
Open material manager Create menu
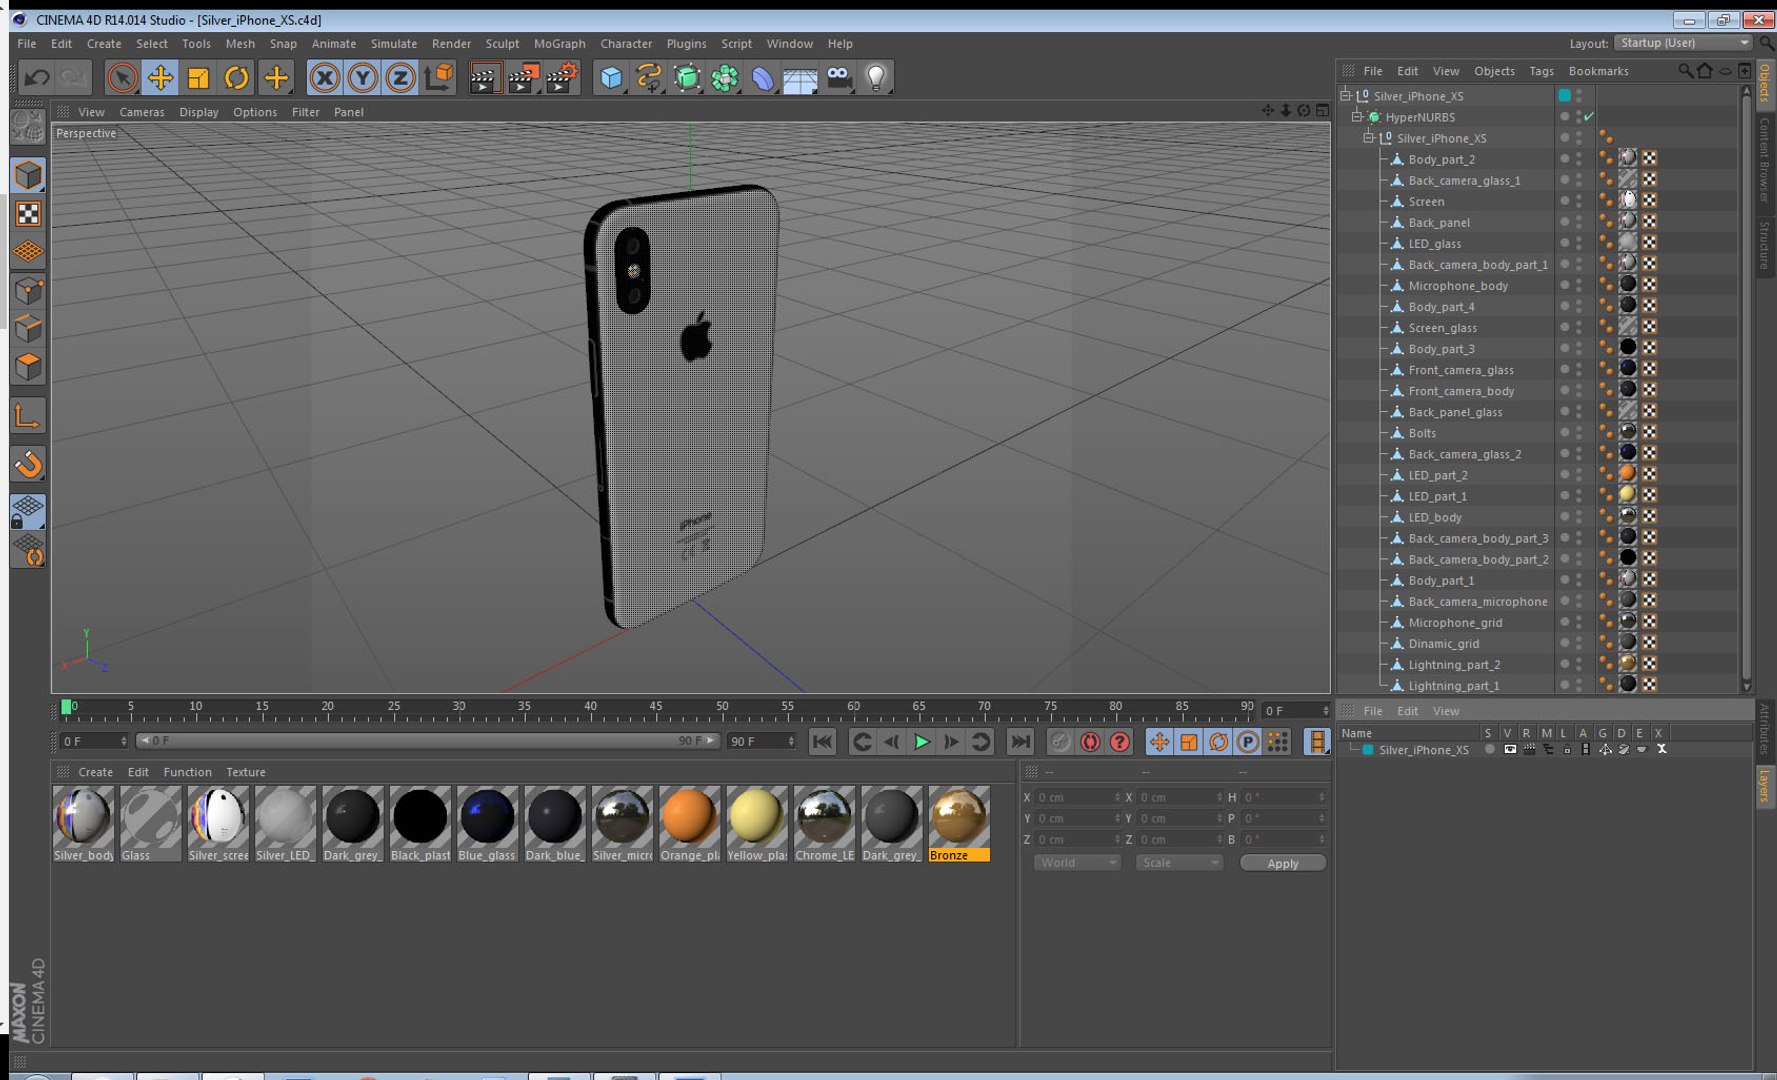tap(95, 772)
